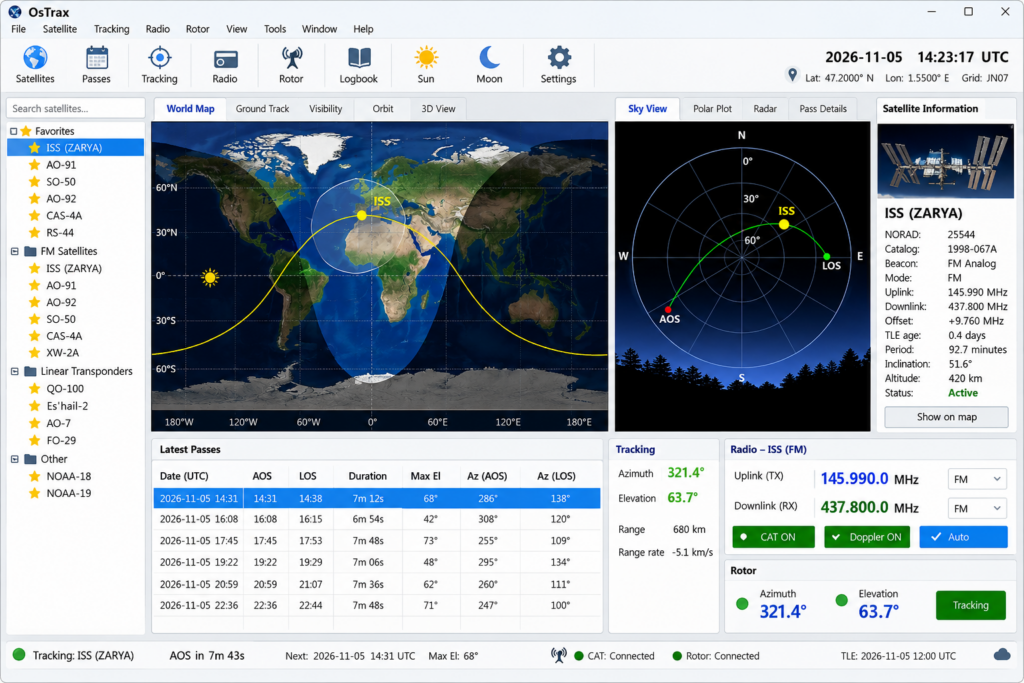This screenshot has width=1024, height=683.
Task: Click the antenna icon beside CAT status
Action: pos(559,655)
